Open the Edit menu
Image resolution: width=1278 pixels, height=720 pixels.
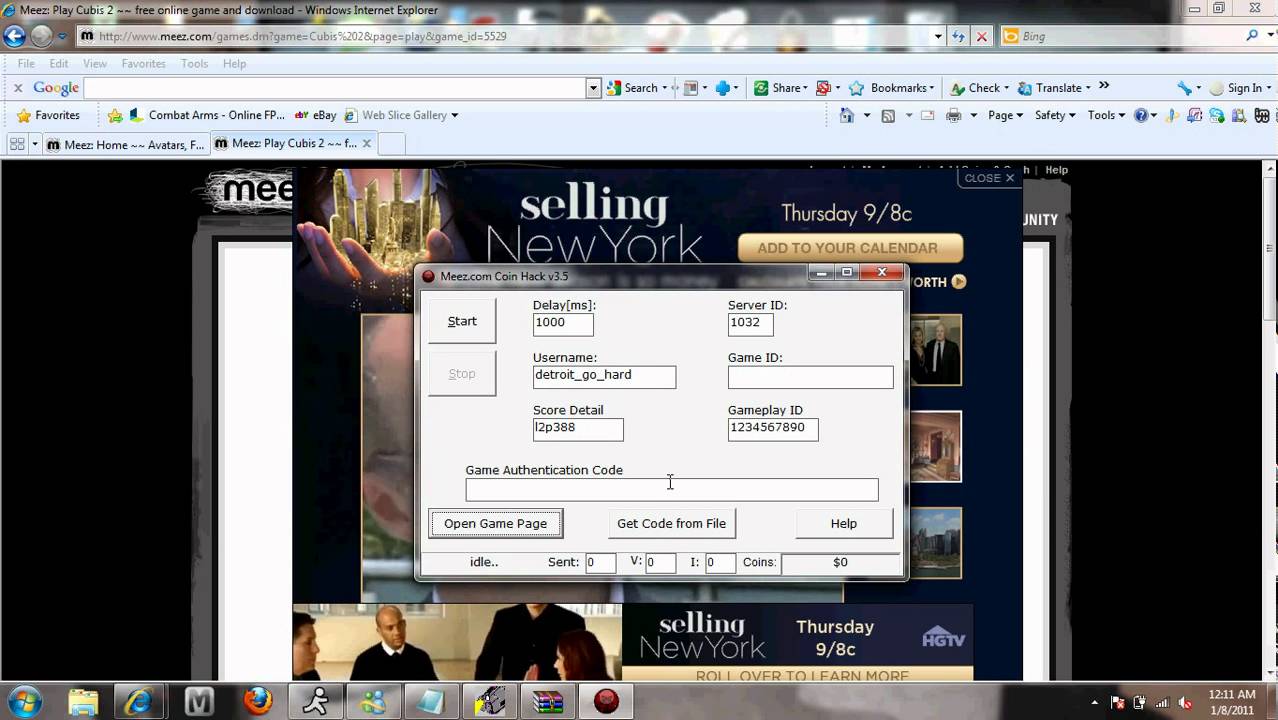(59, 63)
